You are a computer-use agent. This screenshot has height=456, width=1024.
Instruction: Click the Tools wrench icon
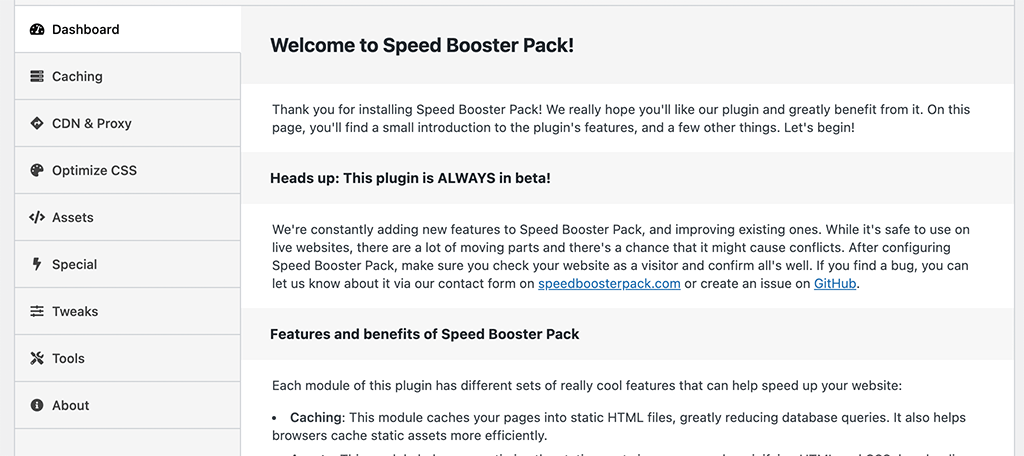[x=37, y=359]
